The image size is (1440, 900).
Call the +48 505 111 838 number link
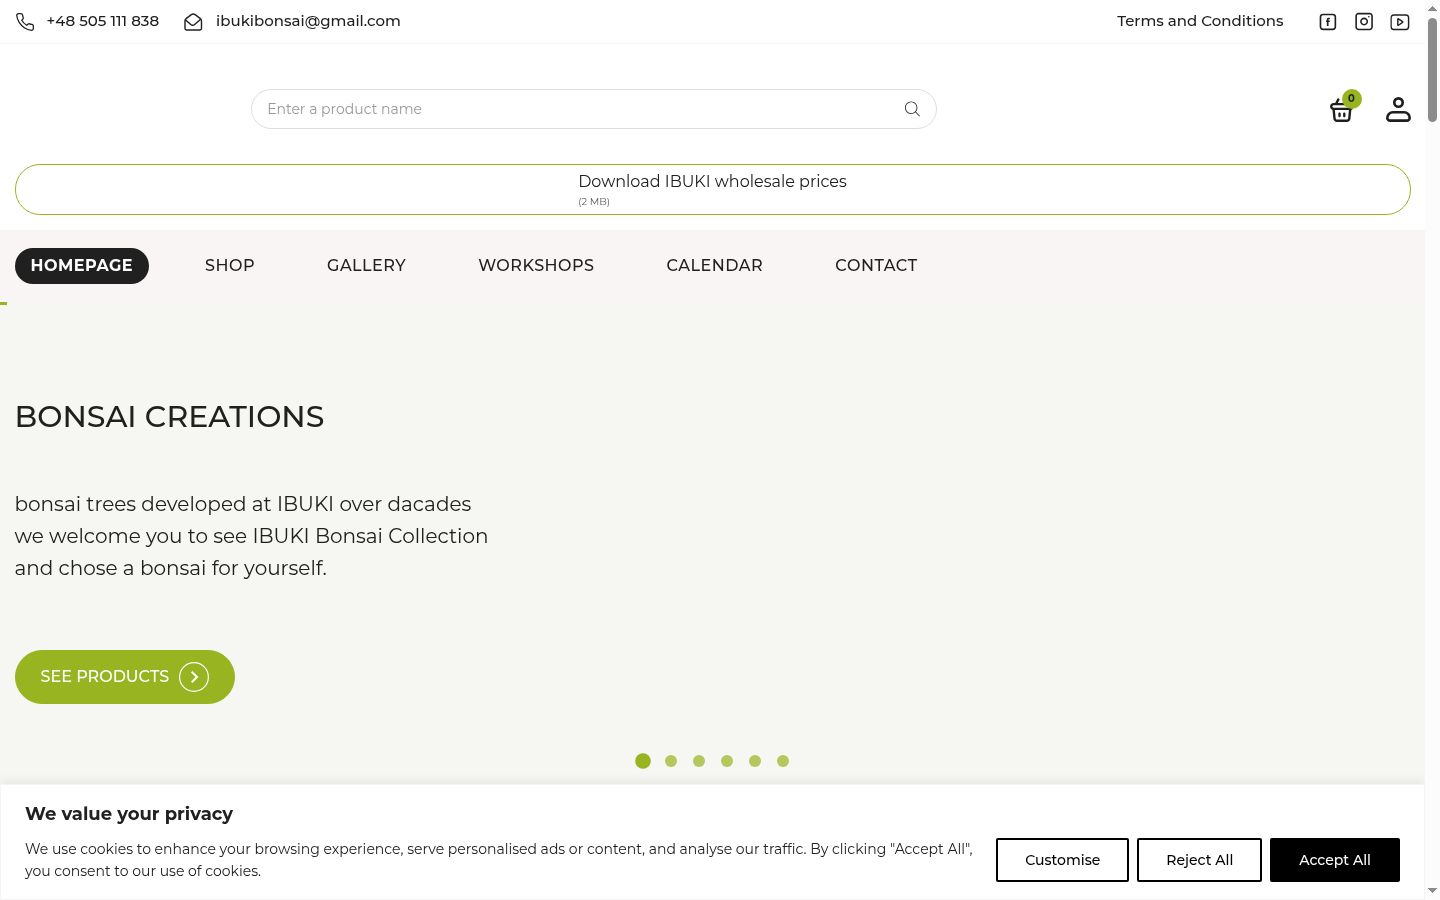pyautogui.click(x=102, y=21)
